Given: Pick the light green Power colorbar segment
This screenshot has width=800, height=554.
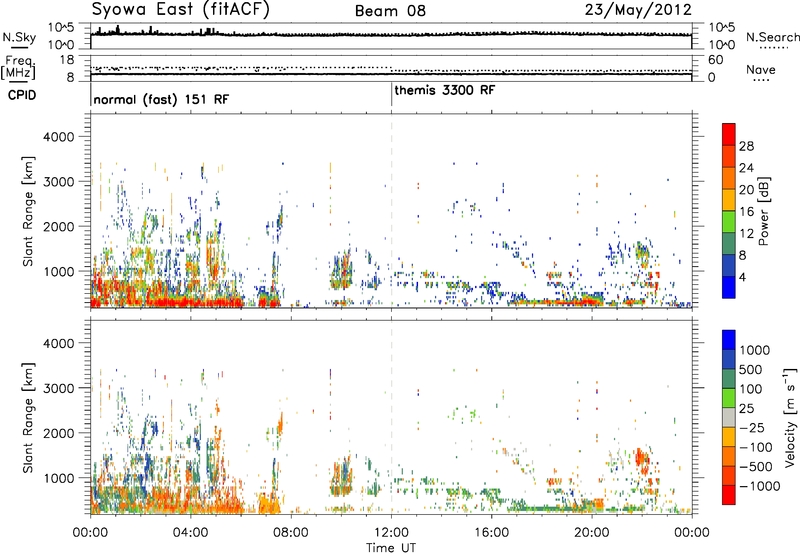Looking at the screenshot, I should click(x=729, y=222).
